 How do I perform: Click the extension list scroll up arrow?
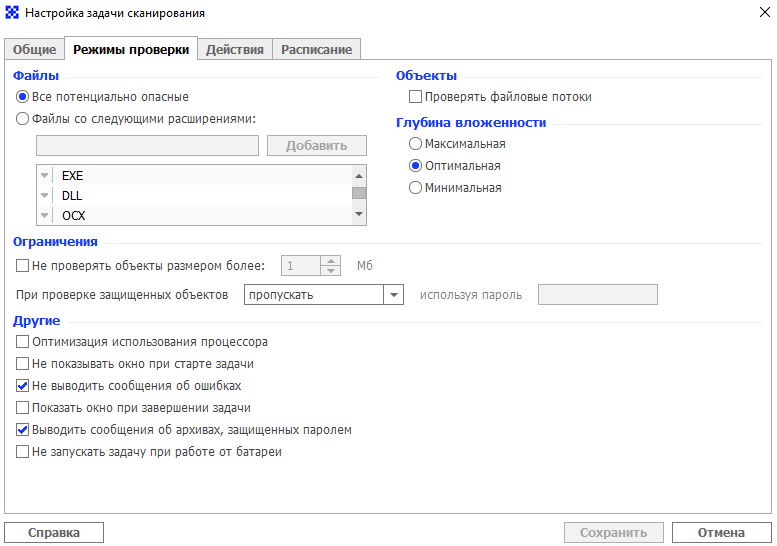(359, 176)
